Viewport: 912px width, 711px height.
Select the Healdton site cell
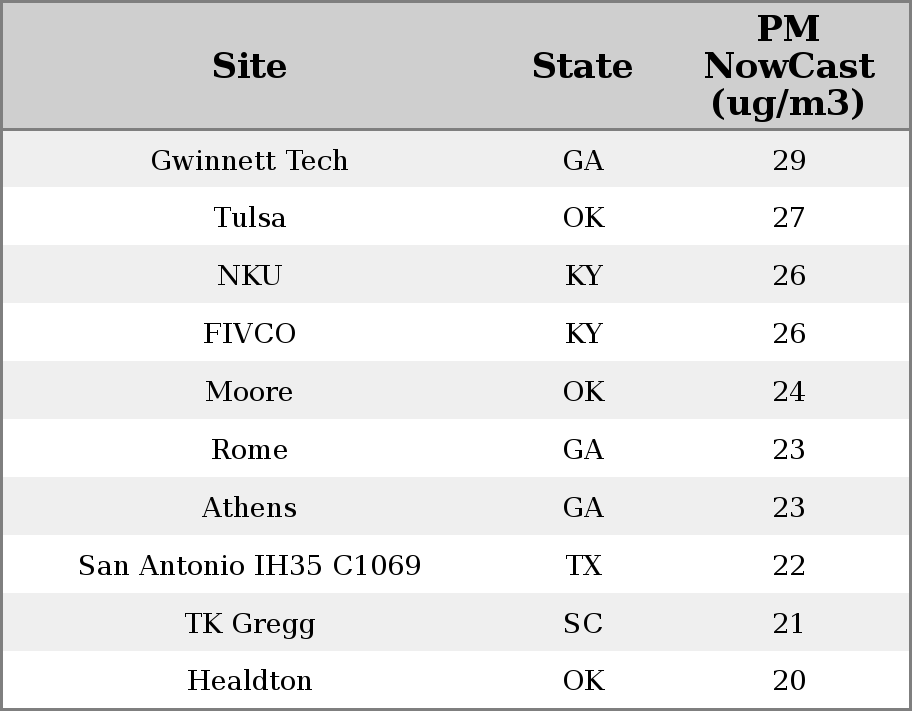pos(249,680)
